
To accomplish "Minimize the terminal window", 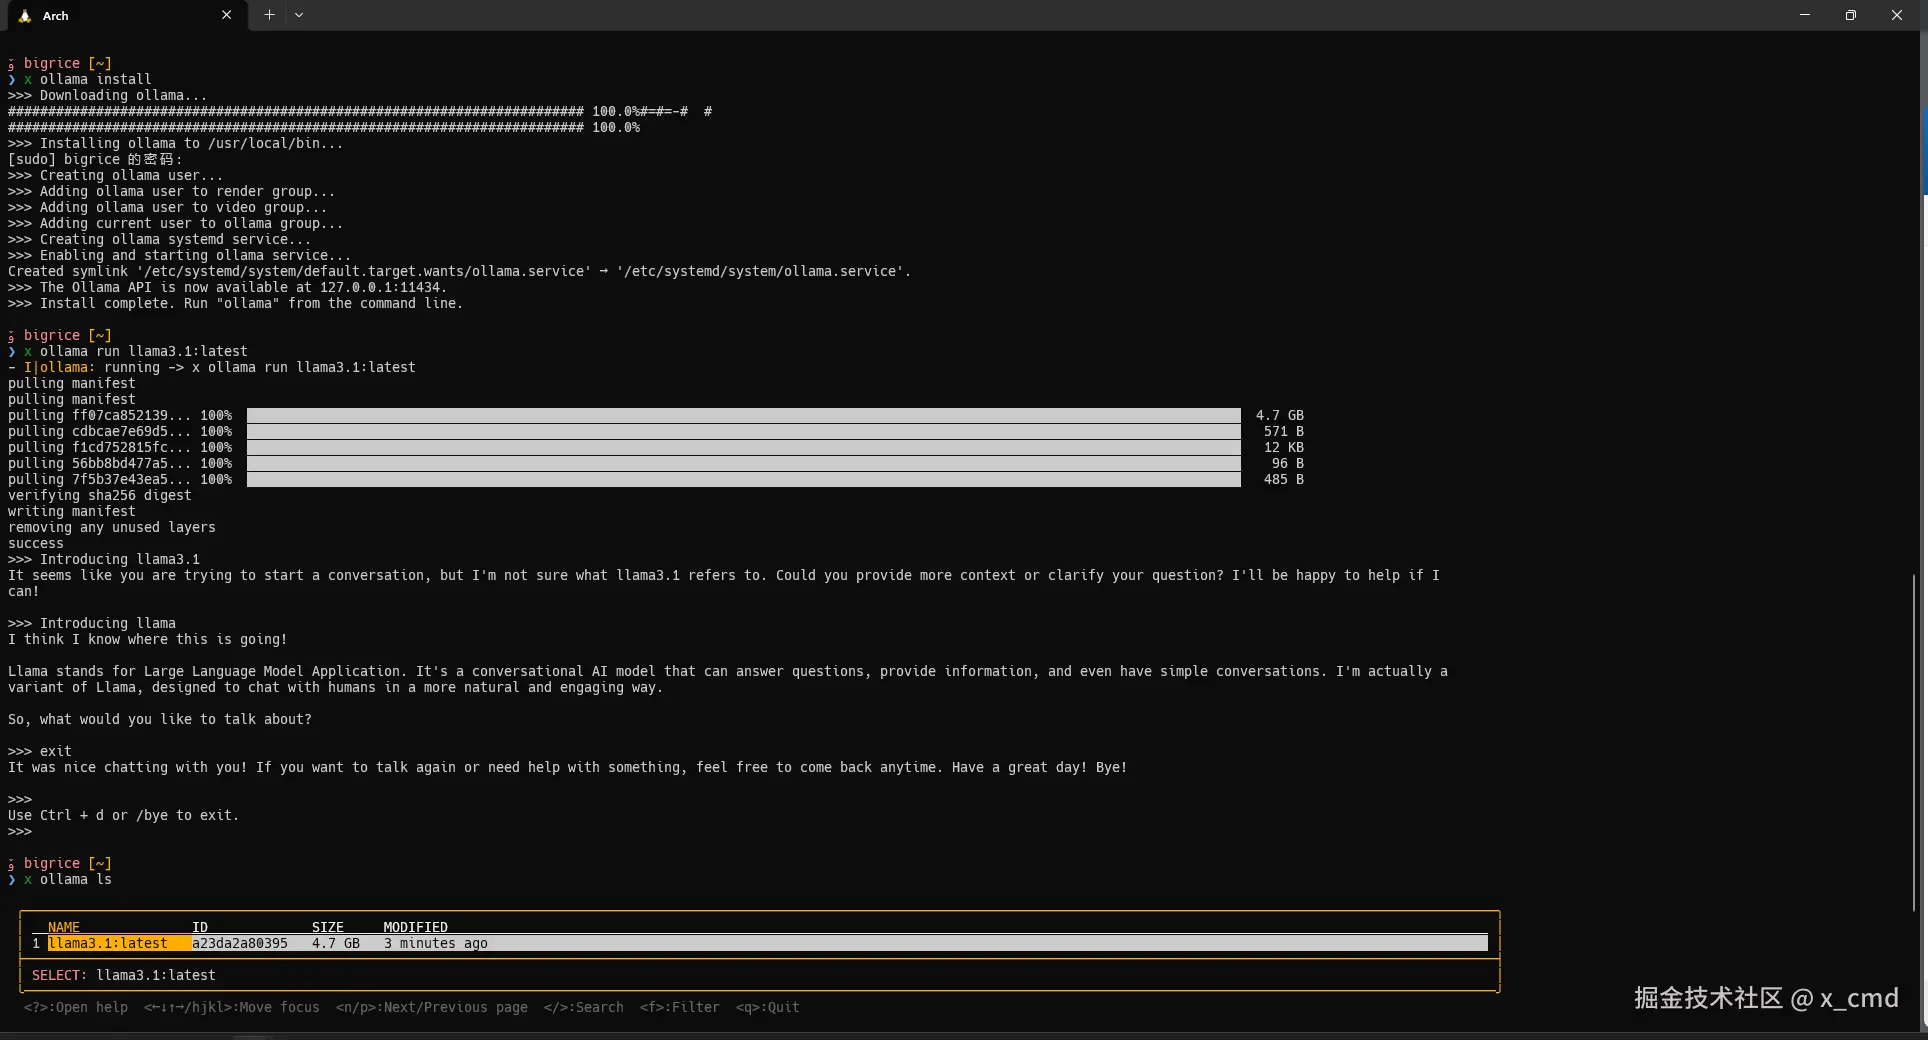I will click(x=1805, y=15).
